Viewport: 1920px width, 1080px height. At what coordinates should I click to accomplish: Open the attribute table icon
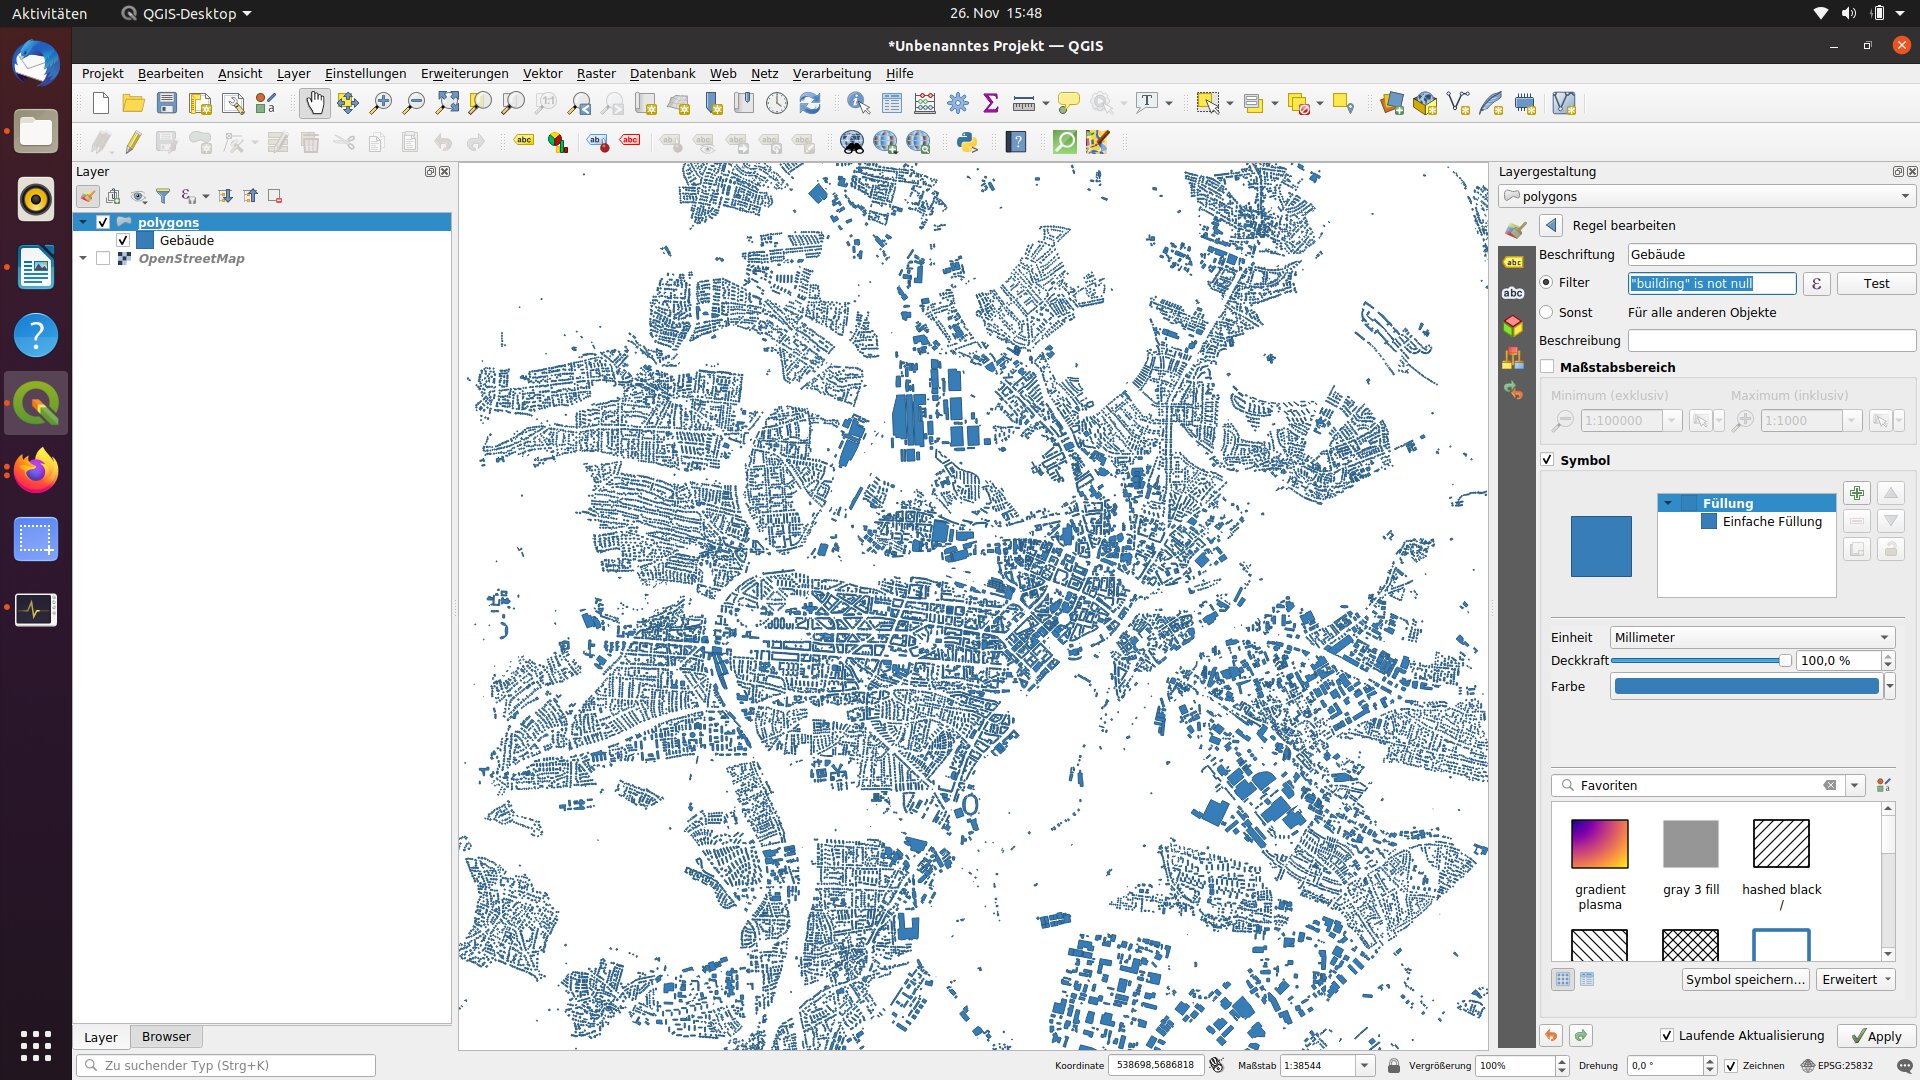click(x=892, y=103)
